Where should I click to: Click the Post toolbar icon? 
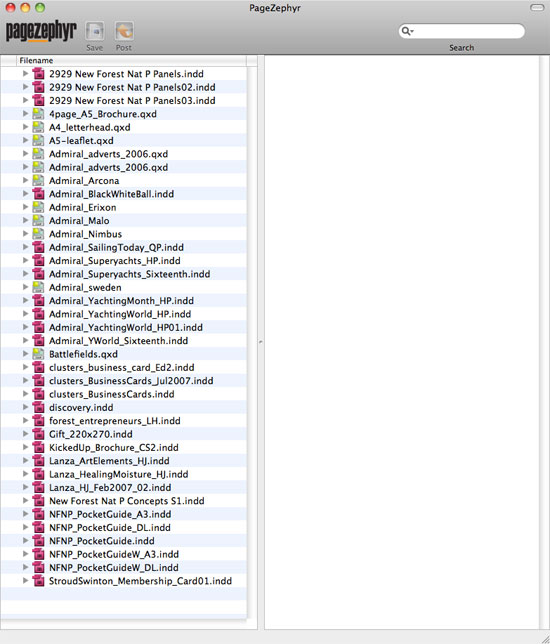(x=124, y=31)
